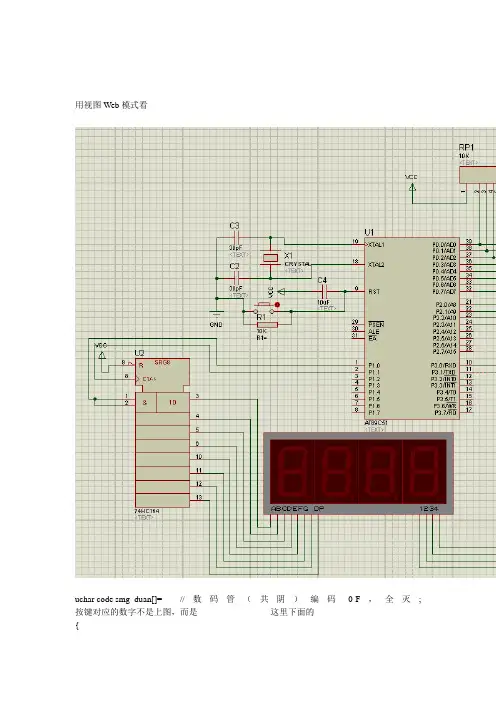
Task: Select capacitor C3 in the schematic
Action: [236, 238]
